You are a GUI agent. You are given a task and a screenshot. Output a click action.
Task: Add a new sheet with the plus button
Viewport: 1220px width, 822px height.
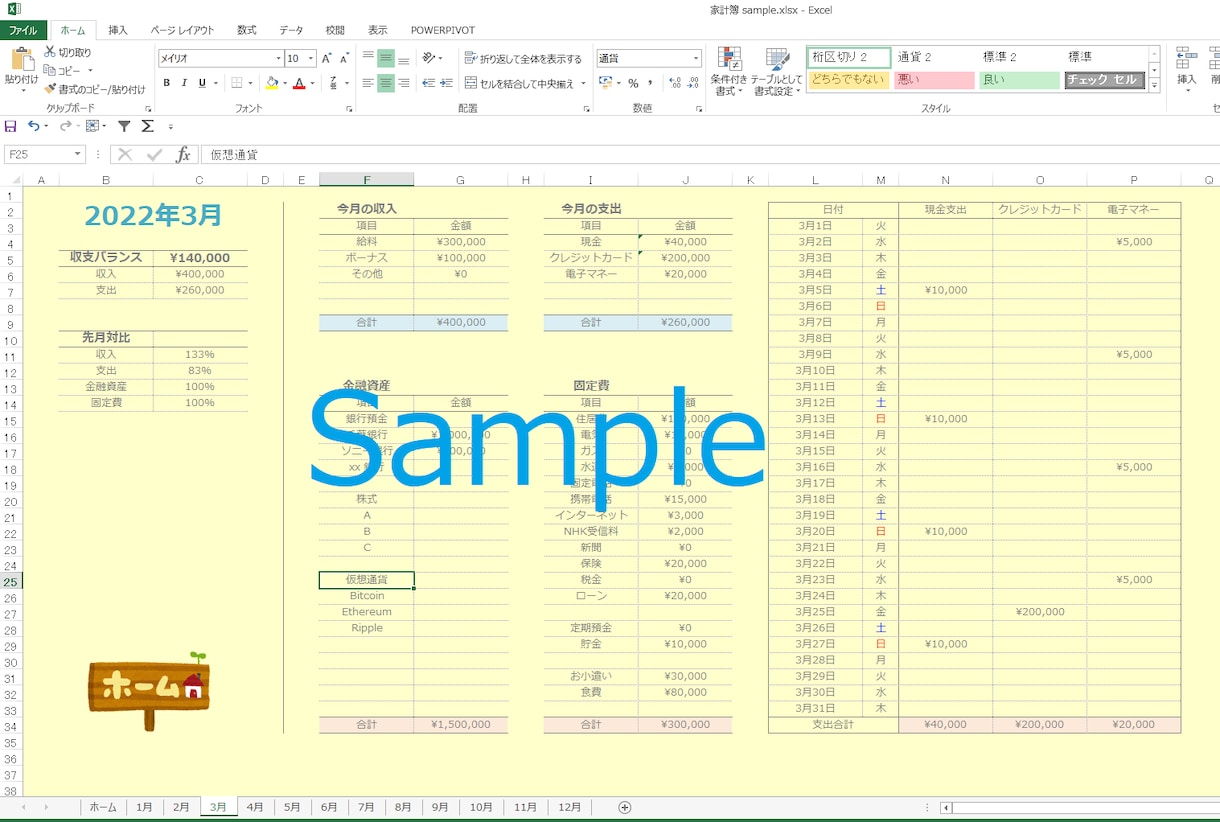coord(625,807)
